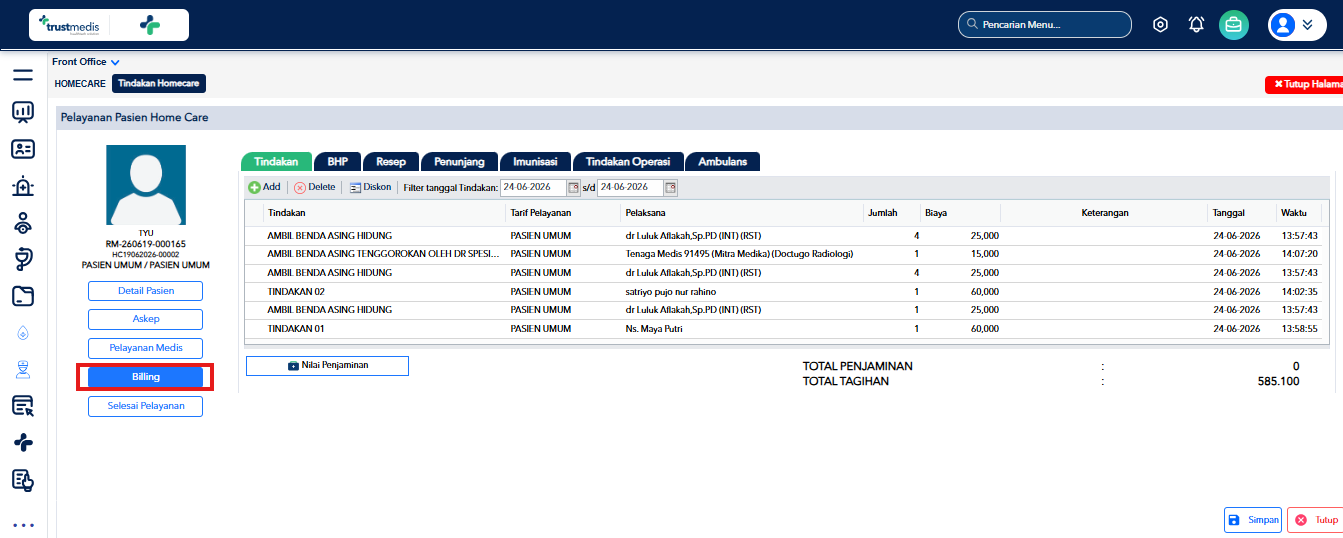Click the start filter date field
The width and height of the screenshot is (1343, 538).
[533, 187]
